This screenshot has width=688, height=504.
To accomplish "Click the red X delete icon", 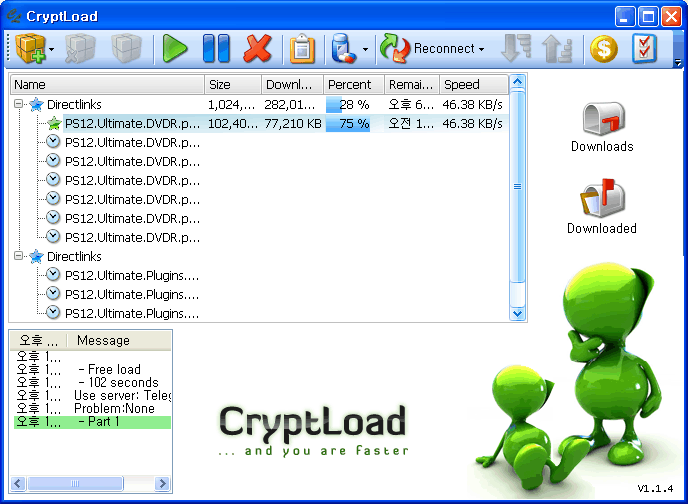I will (x=258, y=48).
